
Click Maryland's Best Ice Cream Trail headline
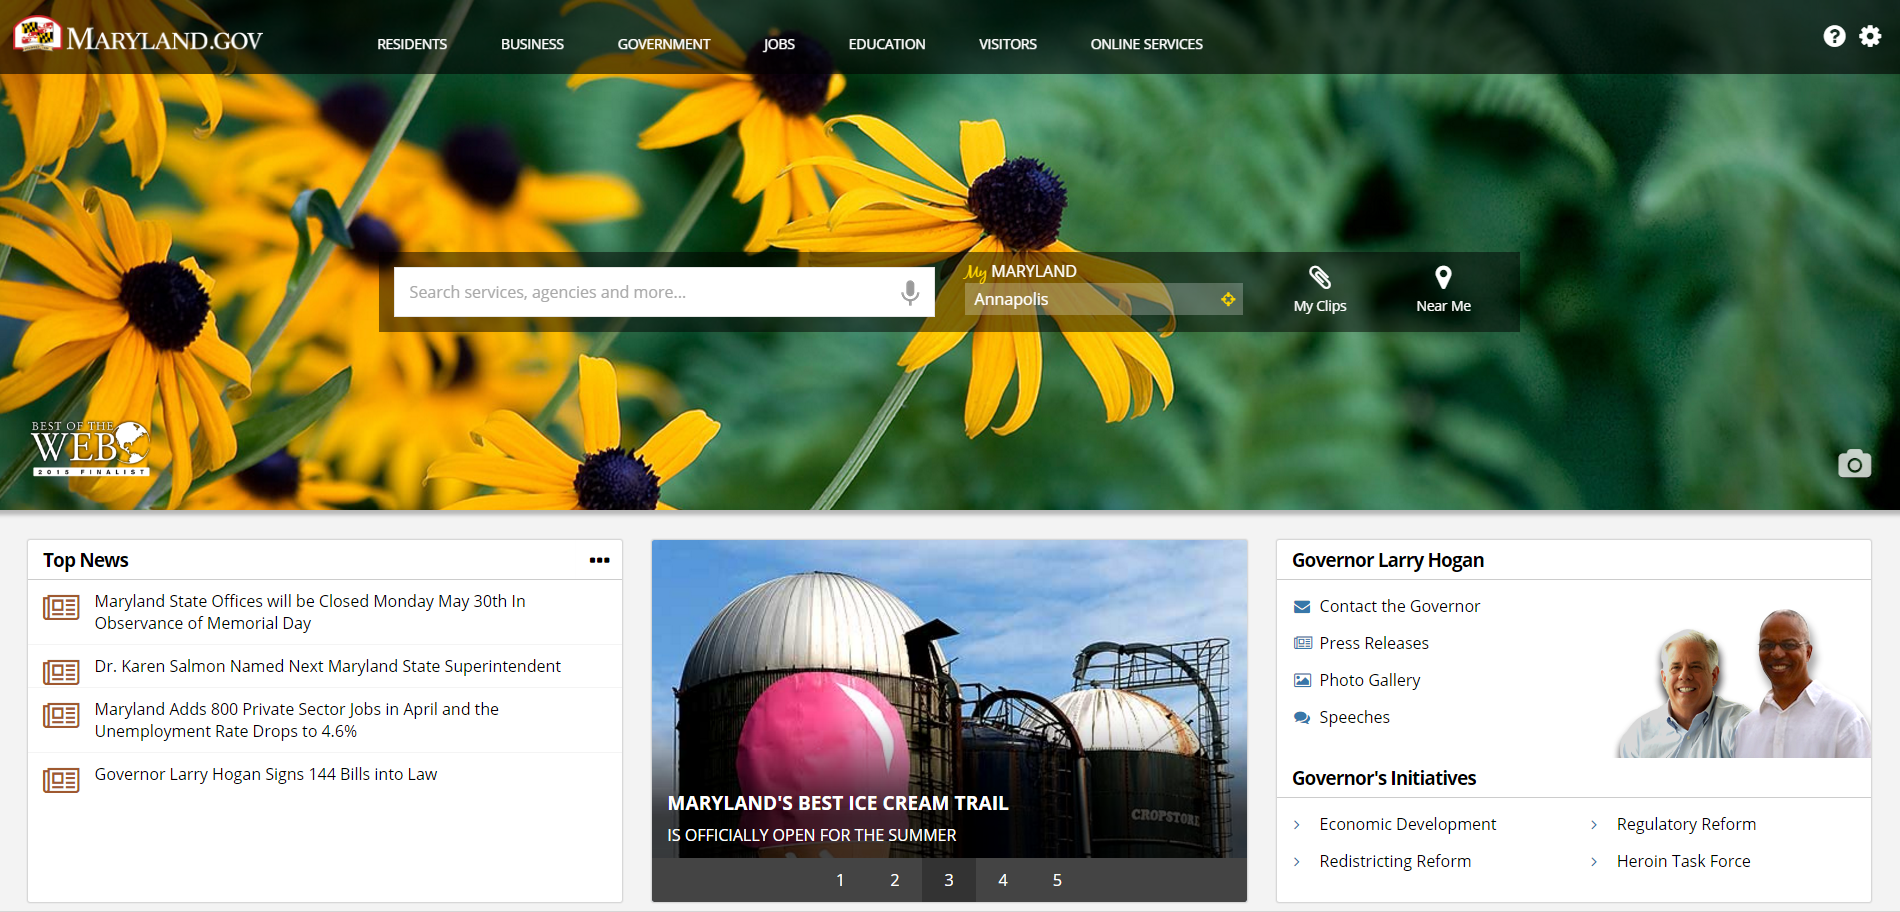(838, 803)
